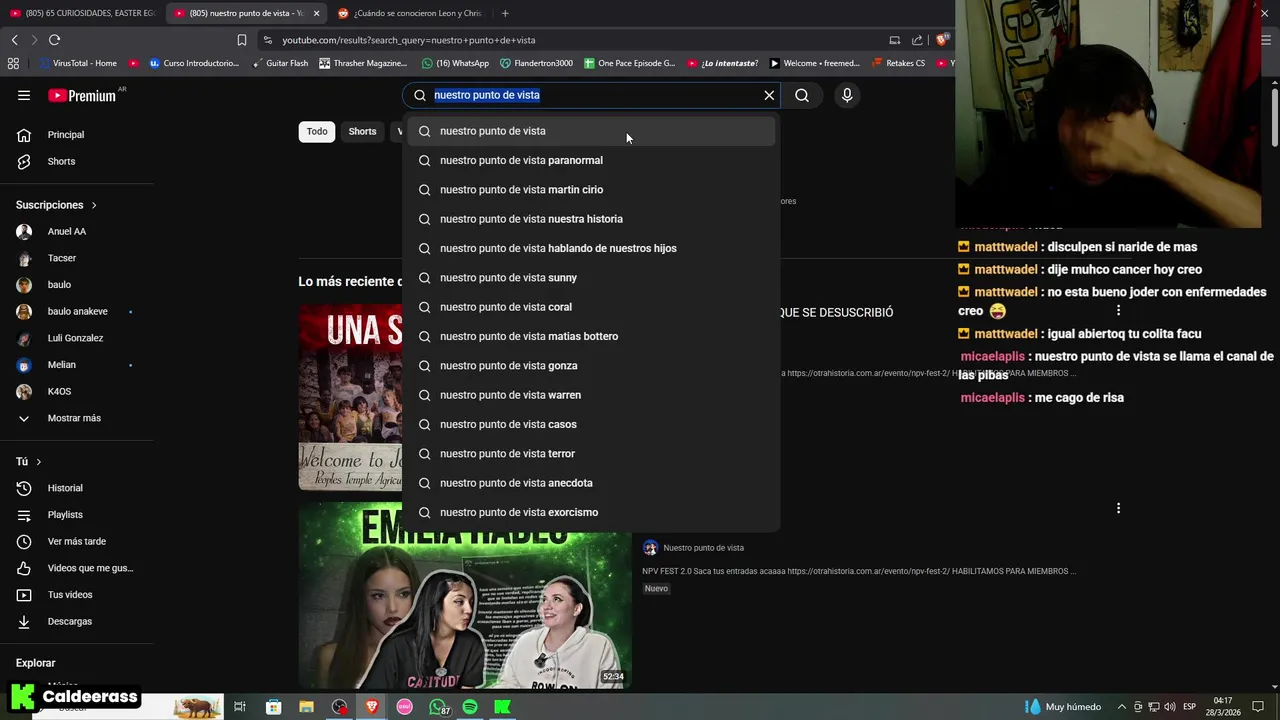Clear the search box with the X
Screen dimensions: 1280x720
tap(769, 95)
